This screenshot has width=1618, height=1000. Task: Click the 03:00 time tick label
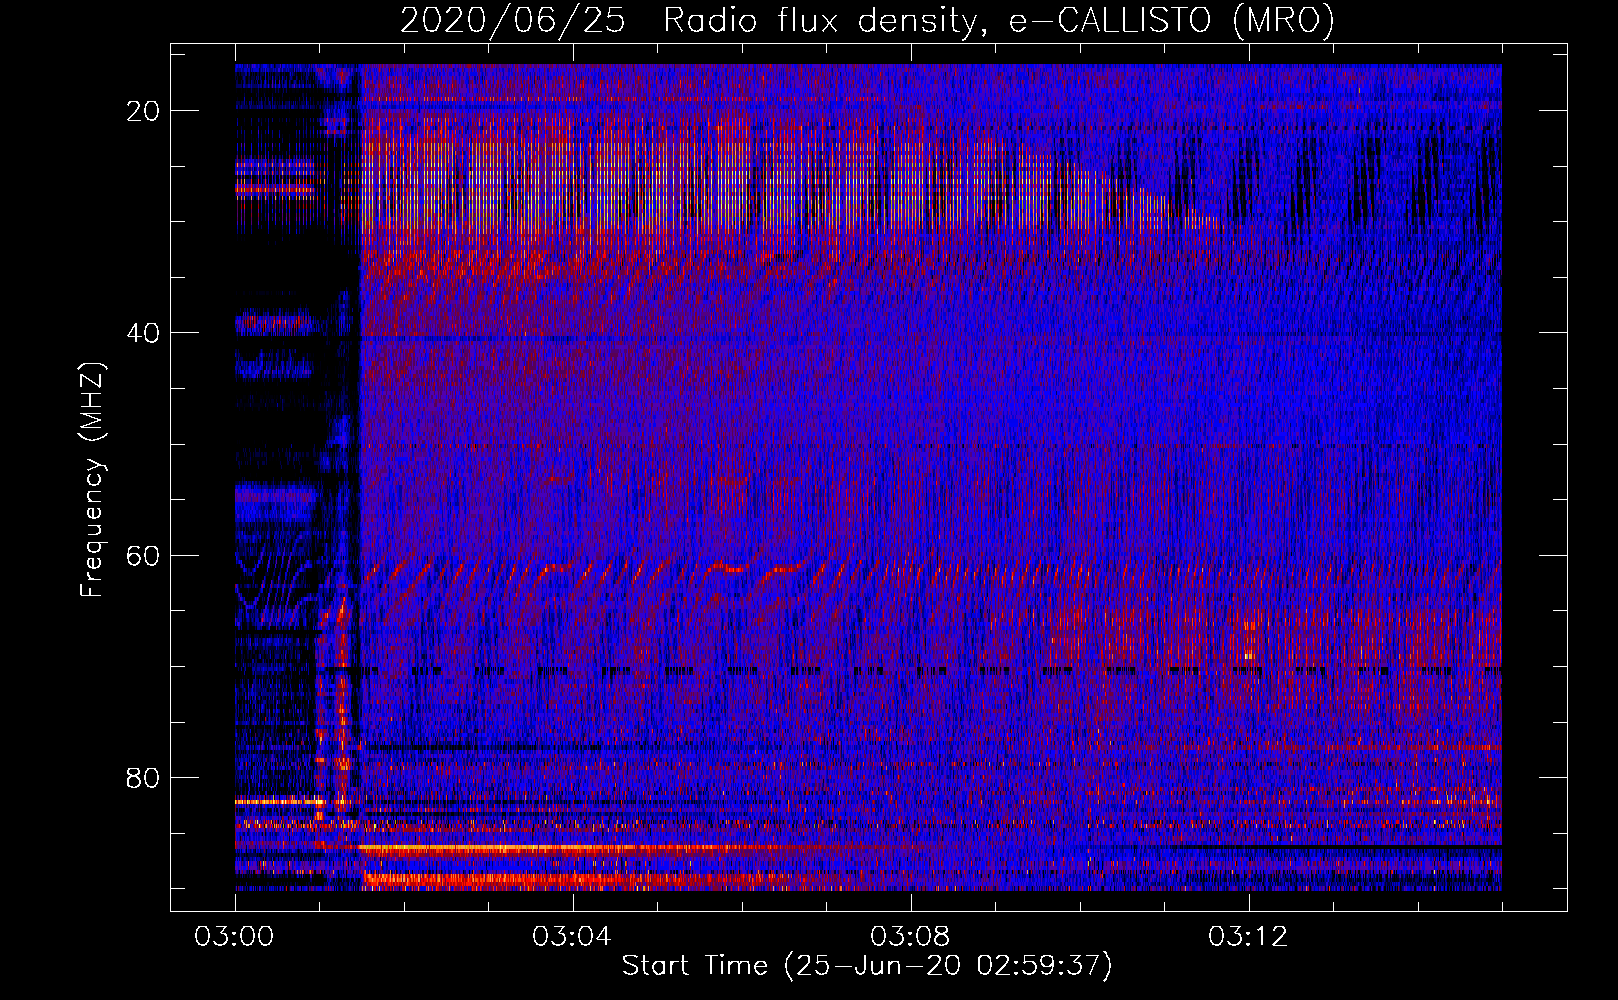click(235, 937)
